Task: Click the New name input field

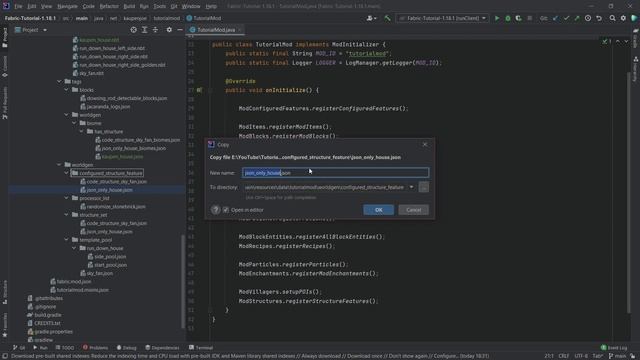Action: pos(335,173)
